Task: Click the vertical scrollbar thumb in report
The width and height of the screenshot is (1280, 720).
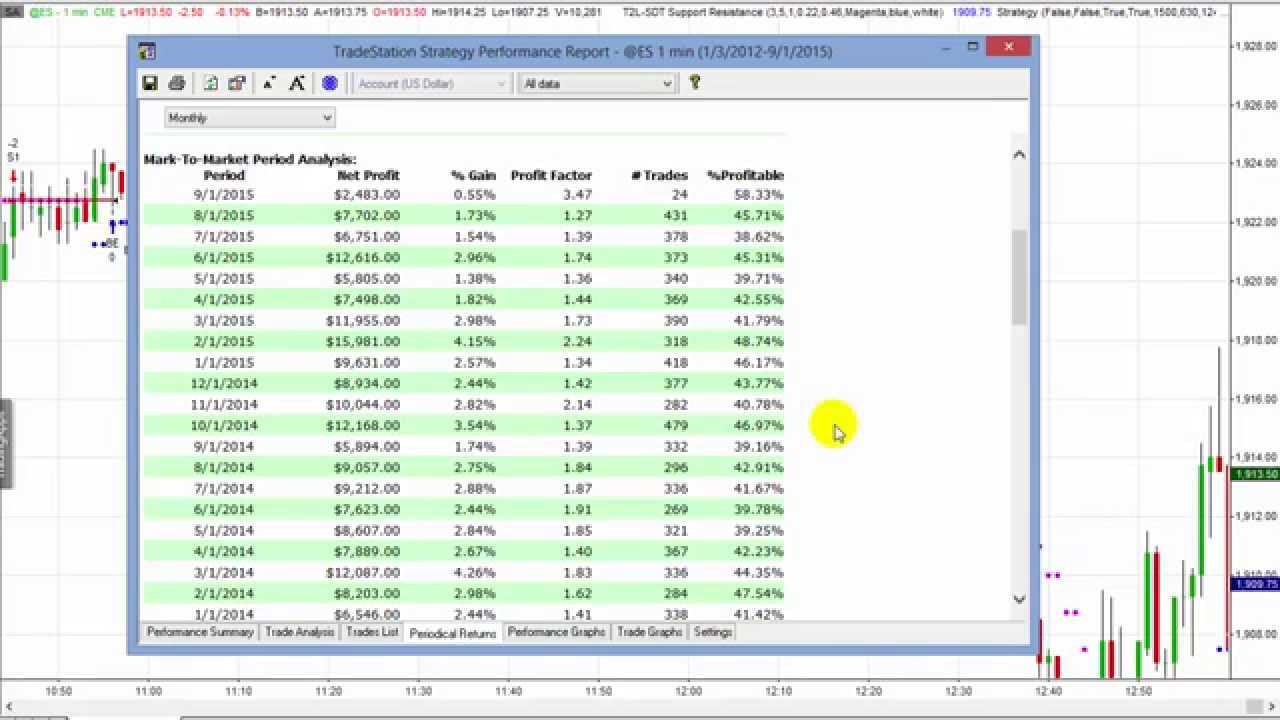Action: [x=1019, y=277]
